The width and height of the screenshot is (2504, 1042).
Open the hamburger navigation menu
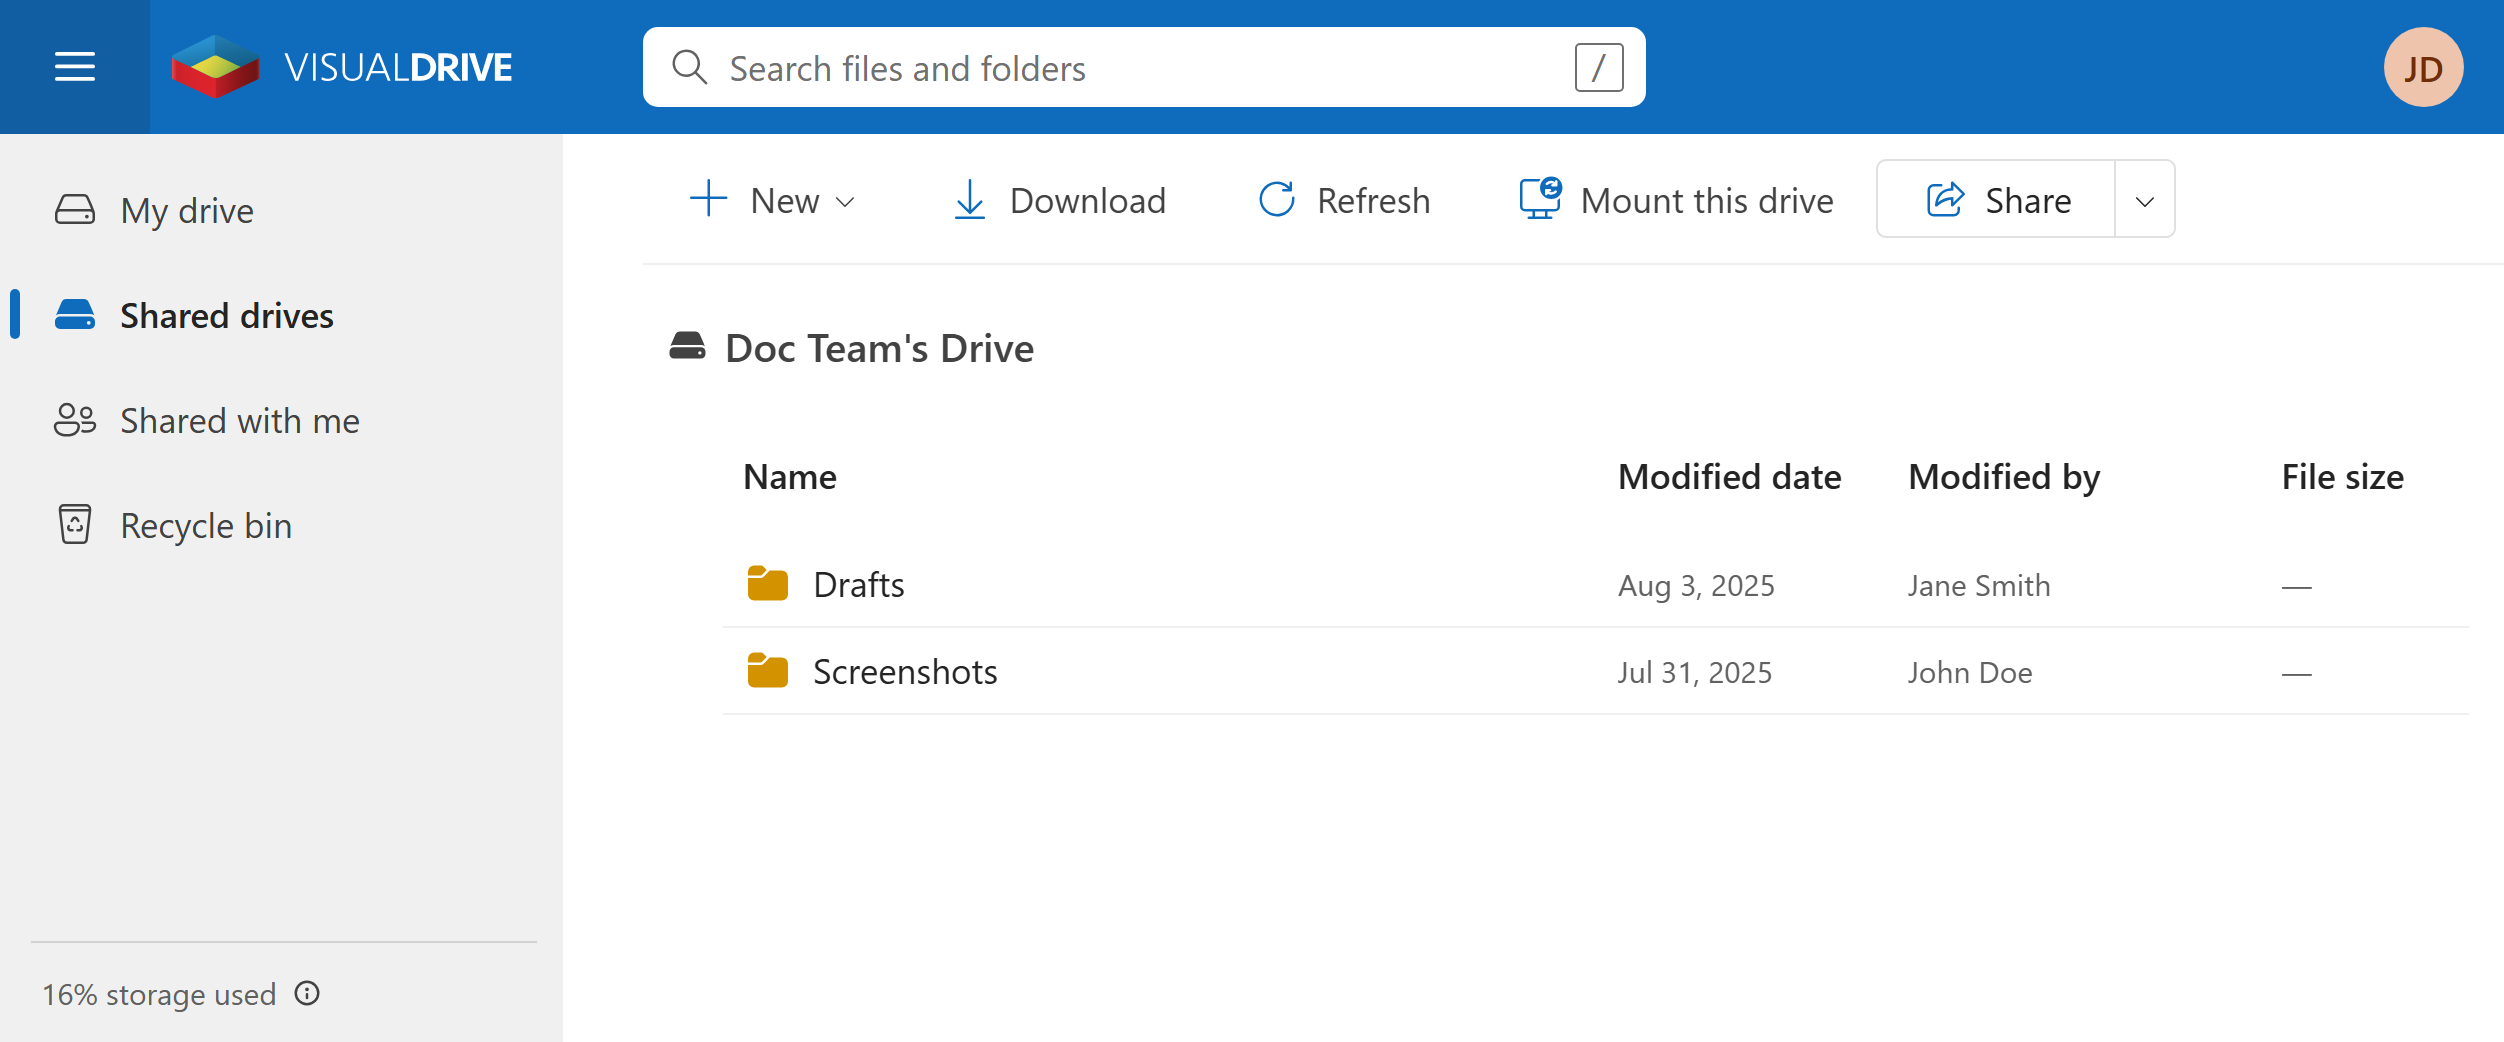coord(75,67)
